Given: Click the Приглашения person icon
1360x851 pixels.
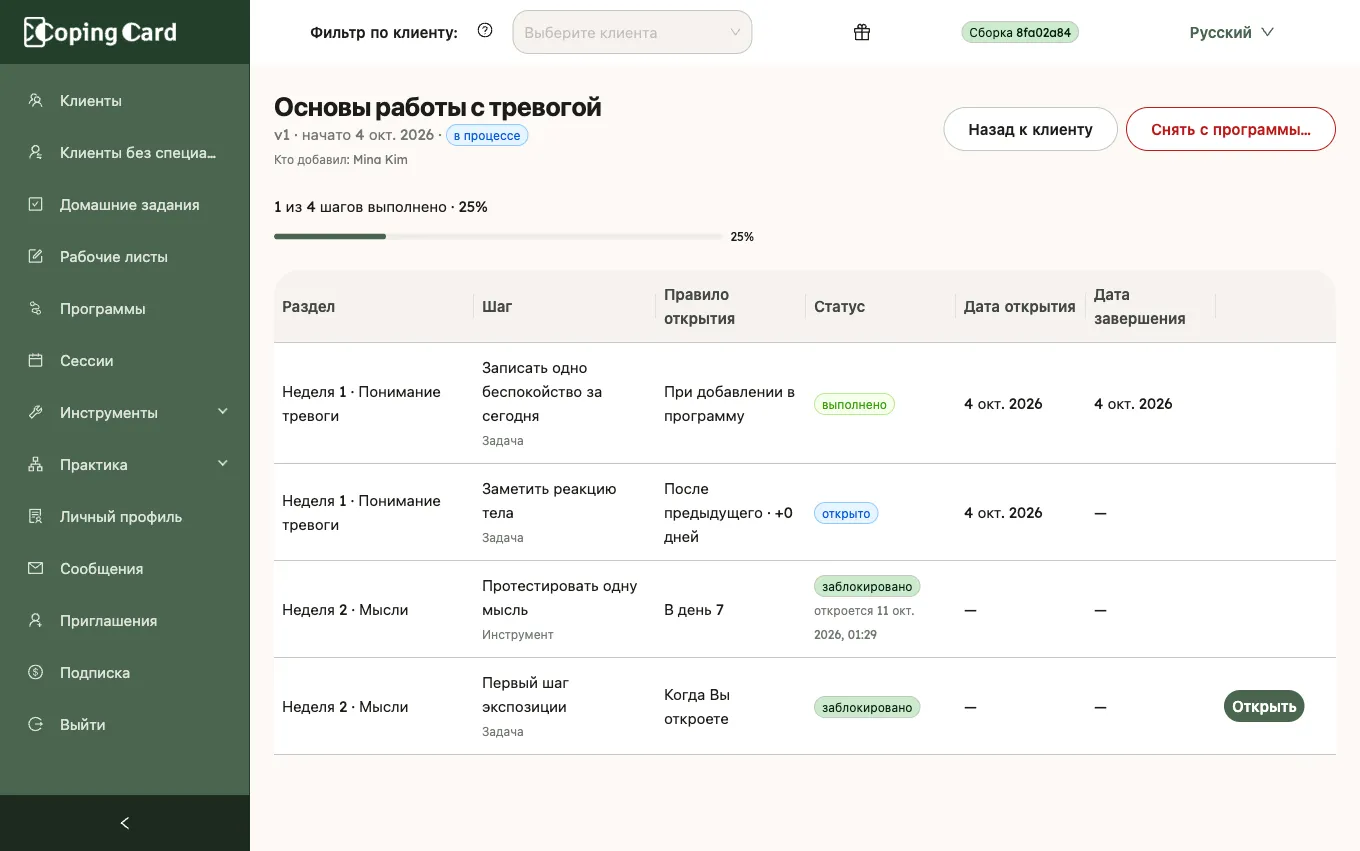Looking at the screenshot, I should 36,620.
